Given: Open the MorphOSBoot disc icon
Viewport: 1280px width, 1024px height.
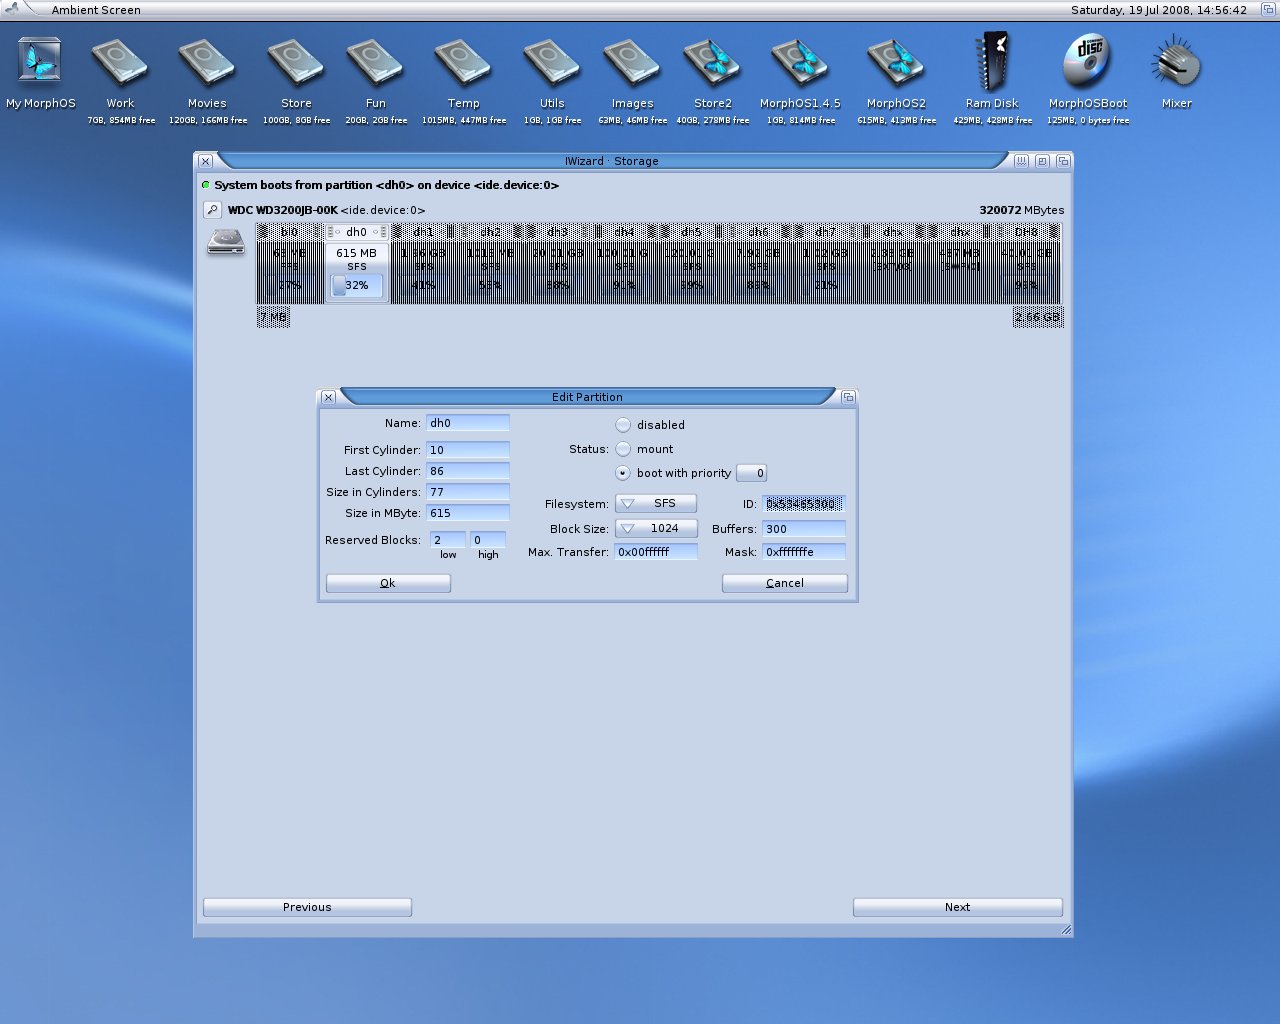Looking at the screenshot, I should click(x=1088, y=62).
